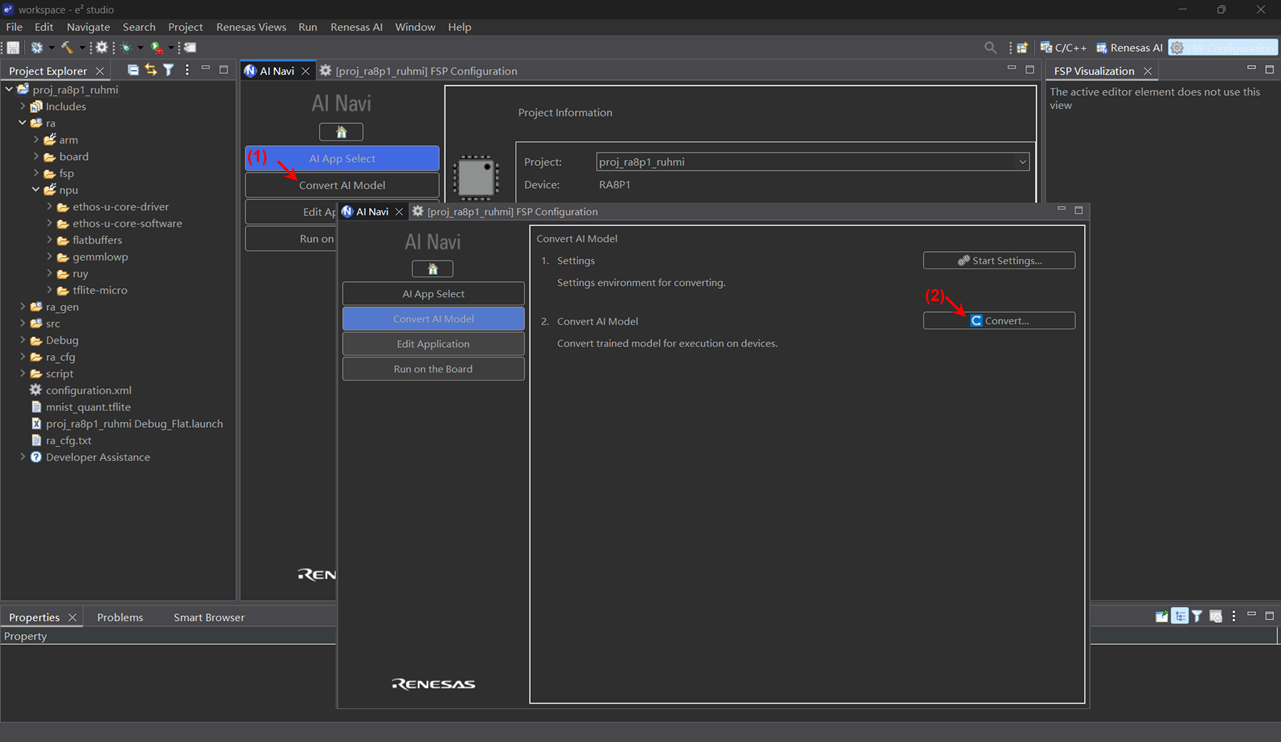This screenshot has height=742, width=1281.
Task: Expand the Developer Assistance node
Action: click(22, 457)
